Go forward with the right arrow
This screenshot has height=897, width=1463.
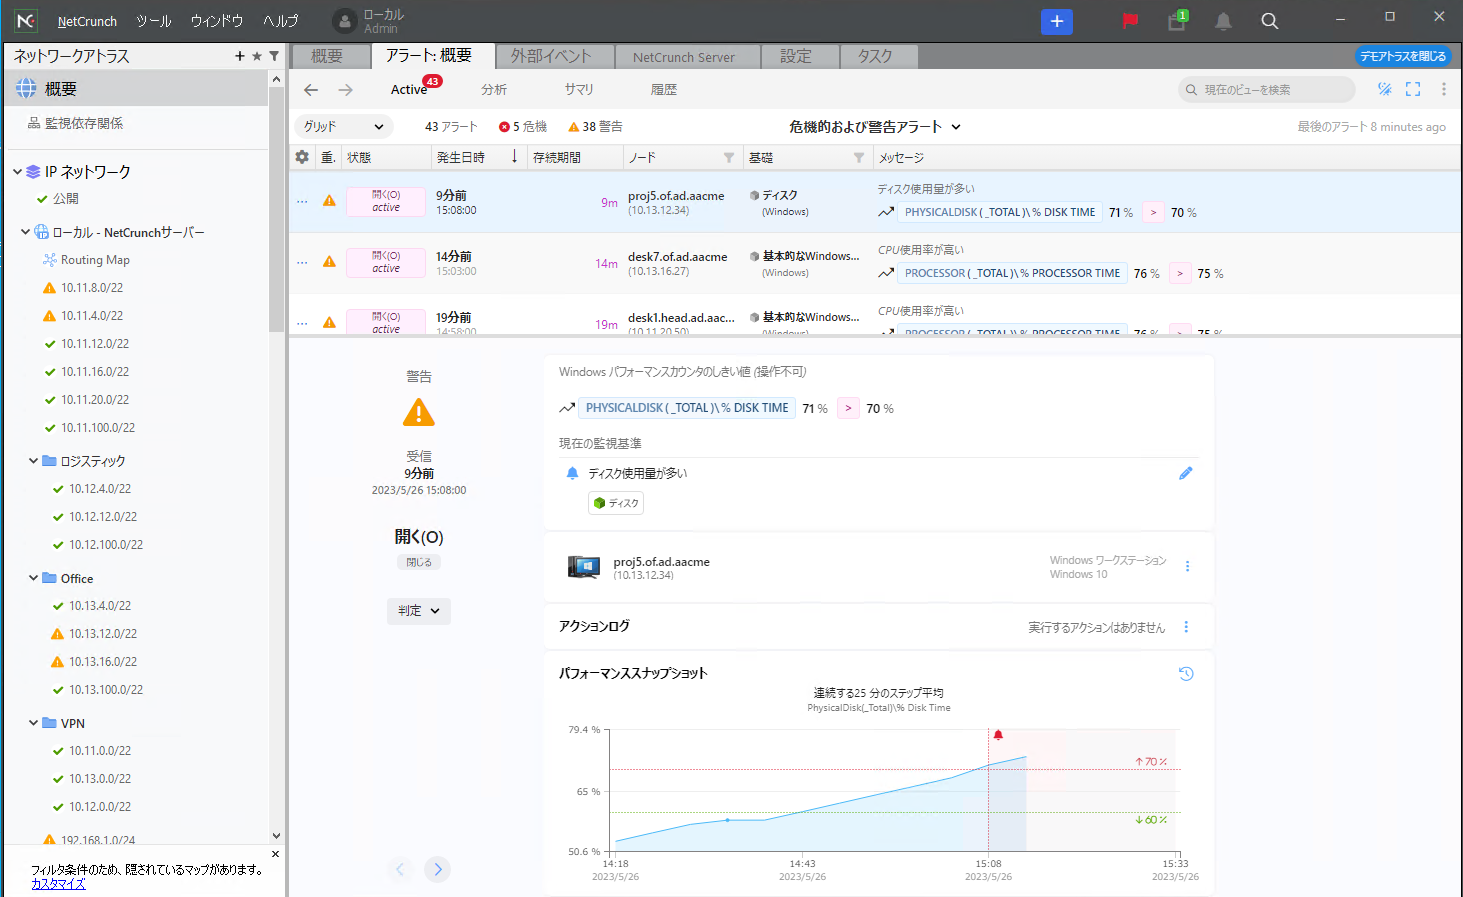pyautogui.click(x=345, y=90)
